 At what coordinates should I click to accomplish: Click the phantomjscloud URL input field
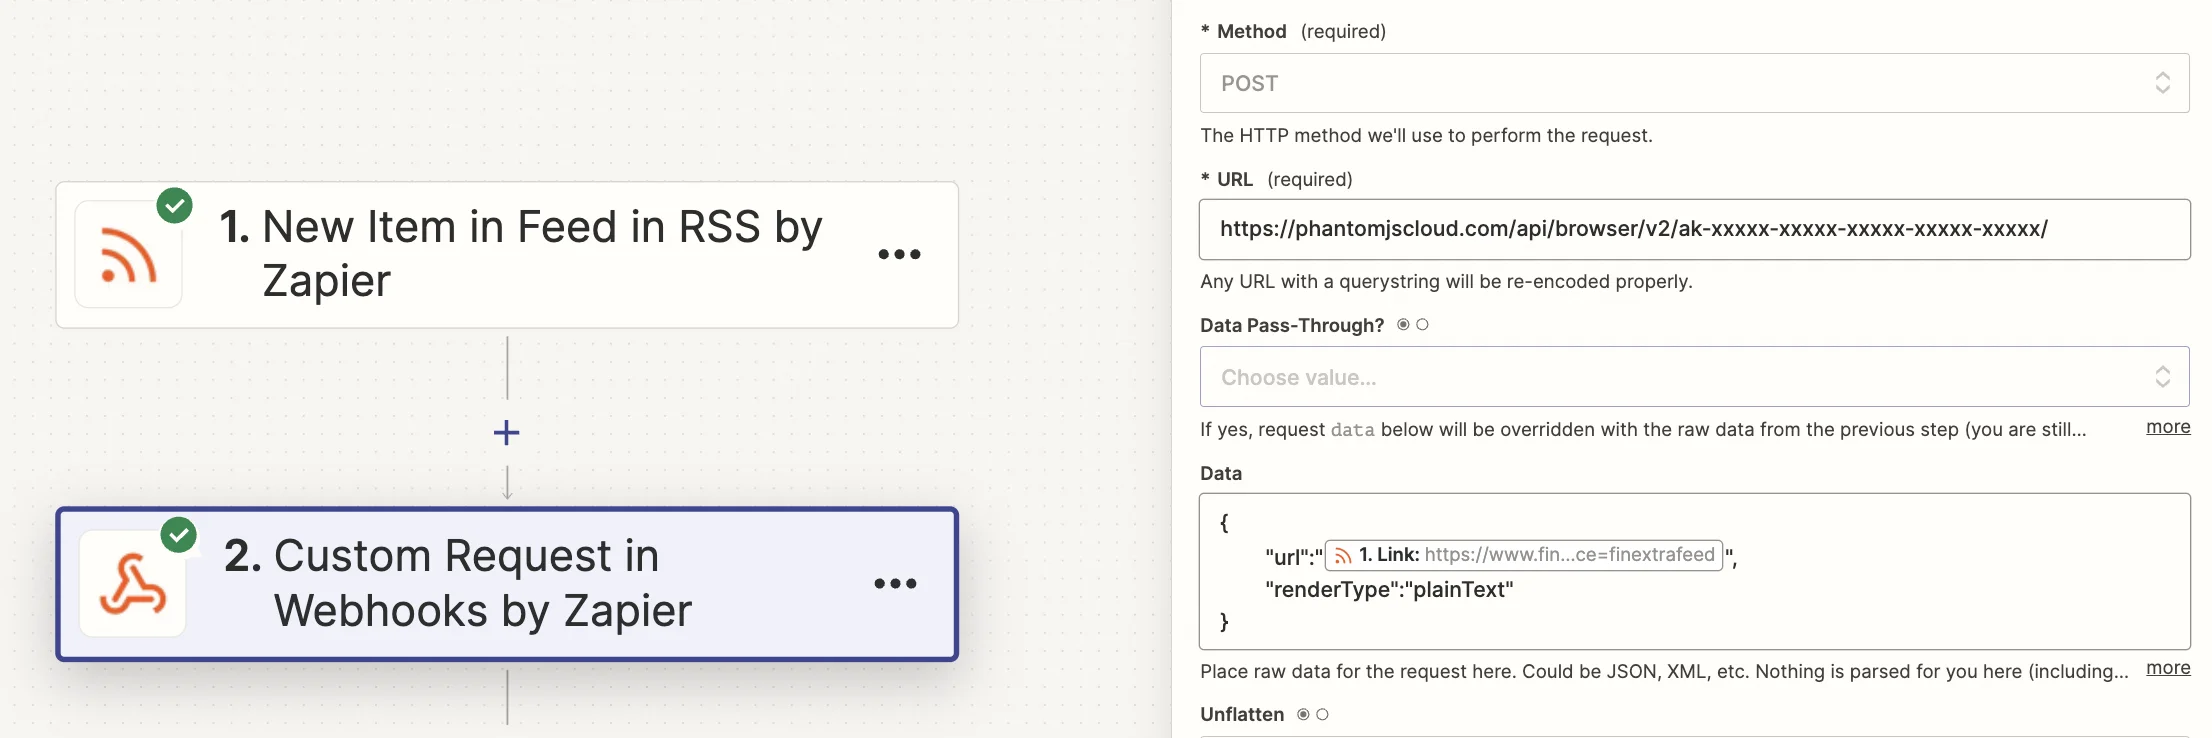pyautogui.click(x=1694, y=229)
